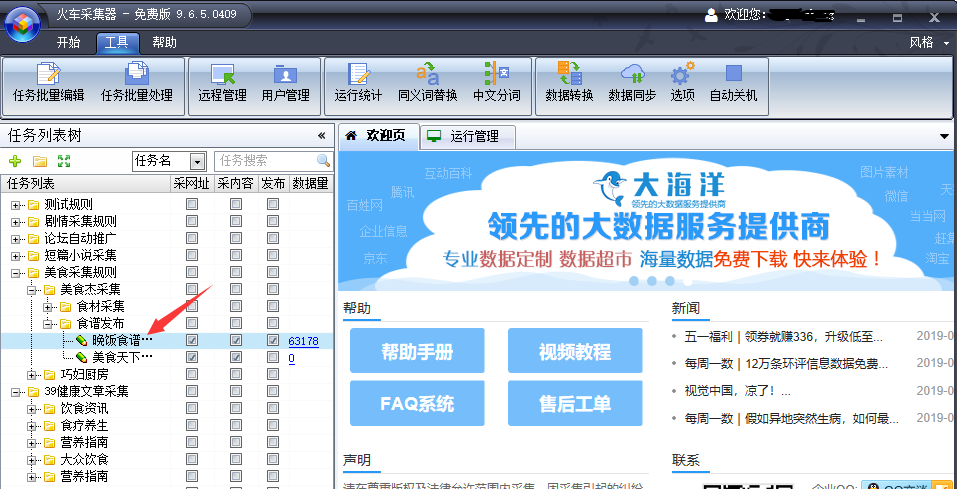Check 采网址 box for 测试规则

click(x=192, y=204)
